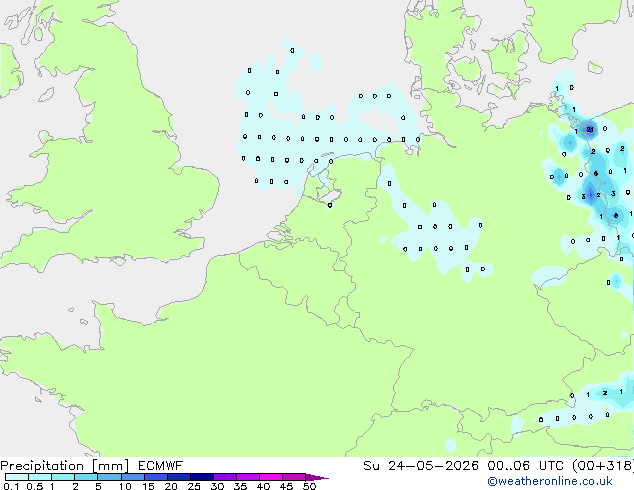Click the 'Su 24-05-2026 00..06 UTC' timestamp

[463, 466]
